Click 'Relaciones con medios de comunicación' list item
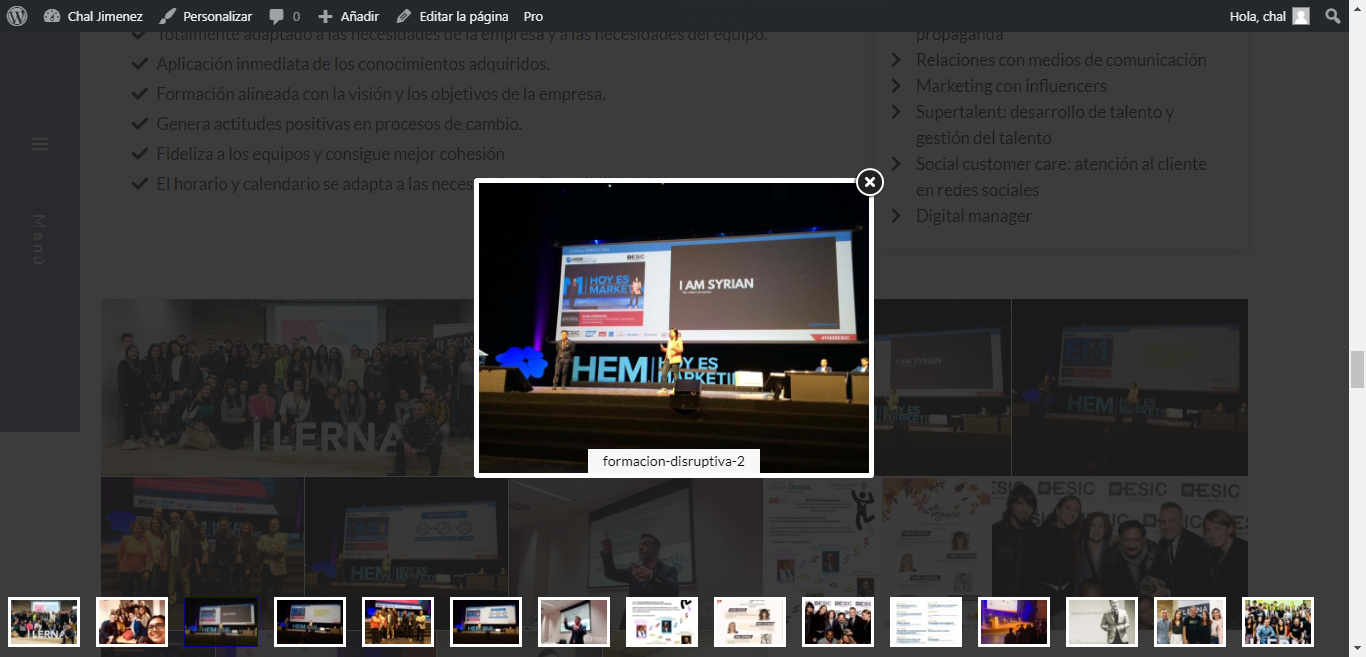The image size is (1366, 657). 1061,60
